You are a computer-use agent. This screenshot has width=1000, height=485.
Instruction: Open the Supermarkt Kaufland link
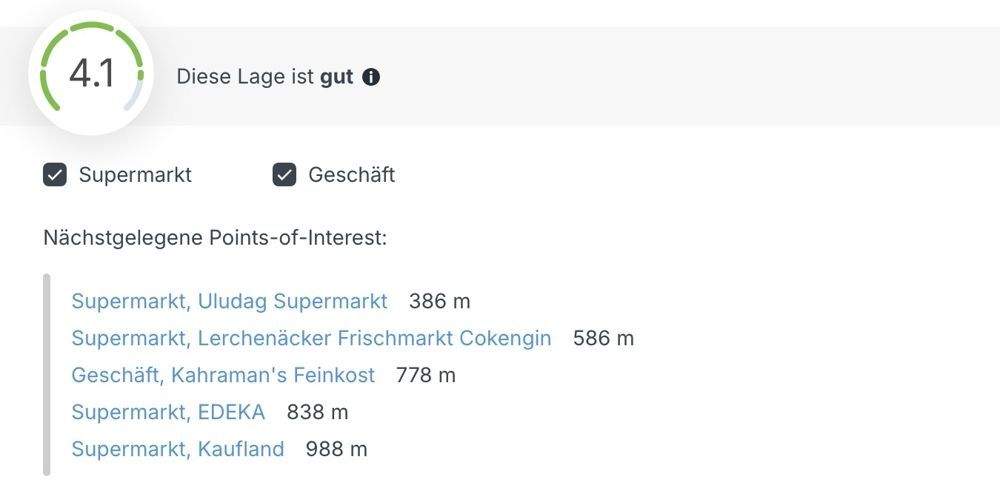[178, 449]
